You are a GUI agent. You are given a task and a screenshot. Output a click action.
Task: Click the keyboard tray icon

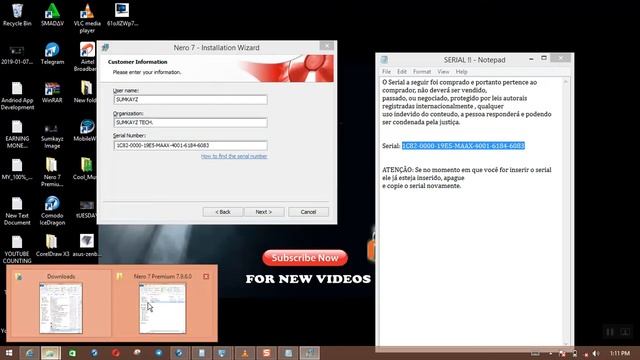click(535, 353)
